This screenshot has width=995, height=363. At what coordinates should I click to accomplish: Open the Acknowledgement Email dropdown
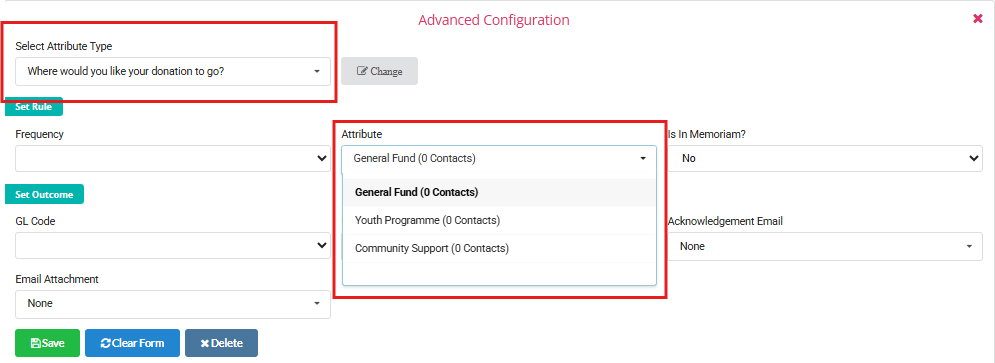click(825, 246)
